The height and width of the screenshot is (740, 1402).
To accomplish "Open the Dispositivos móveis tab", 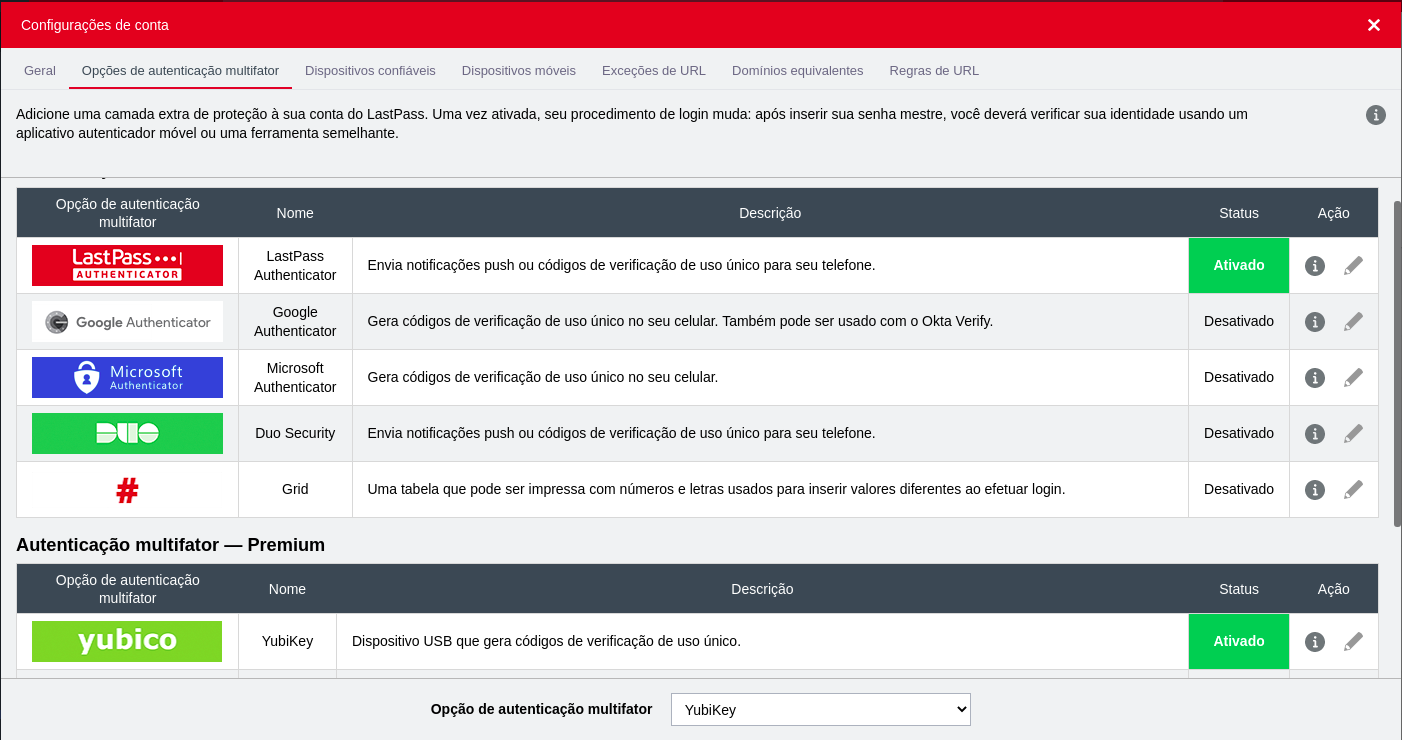I will [x=519, y=71].
